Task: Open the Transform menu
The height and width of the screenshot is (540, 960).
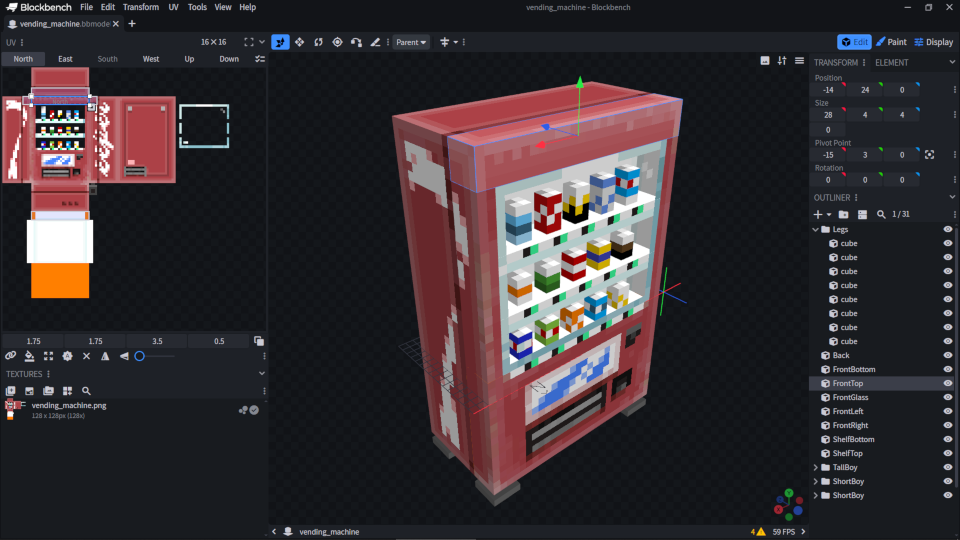Action: point(141,7)
